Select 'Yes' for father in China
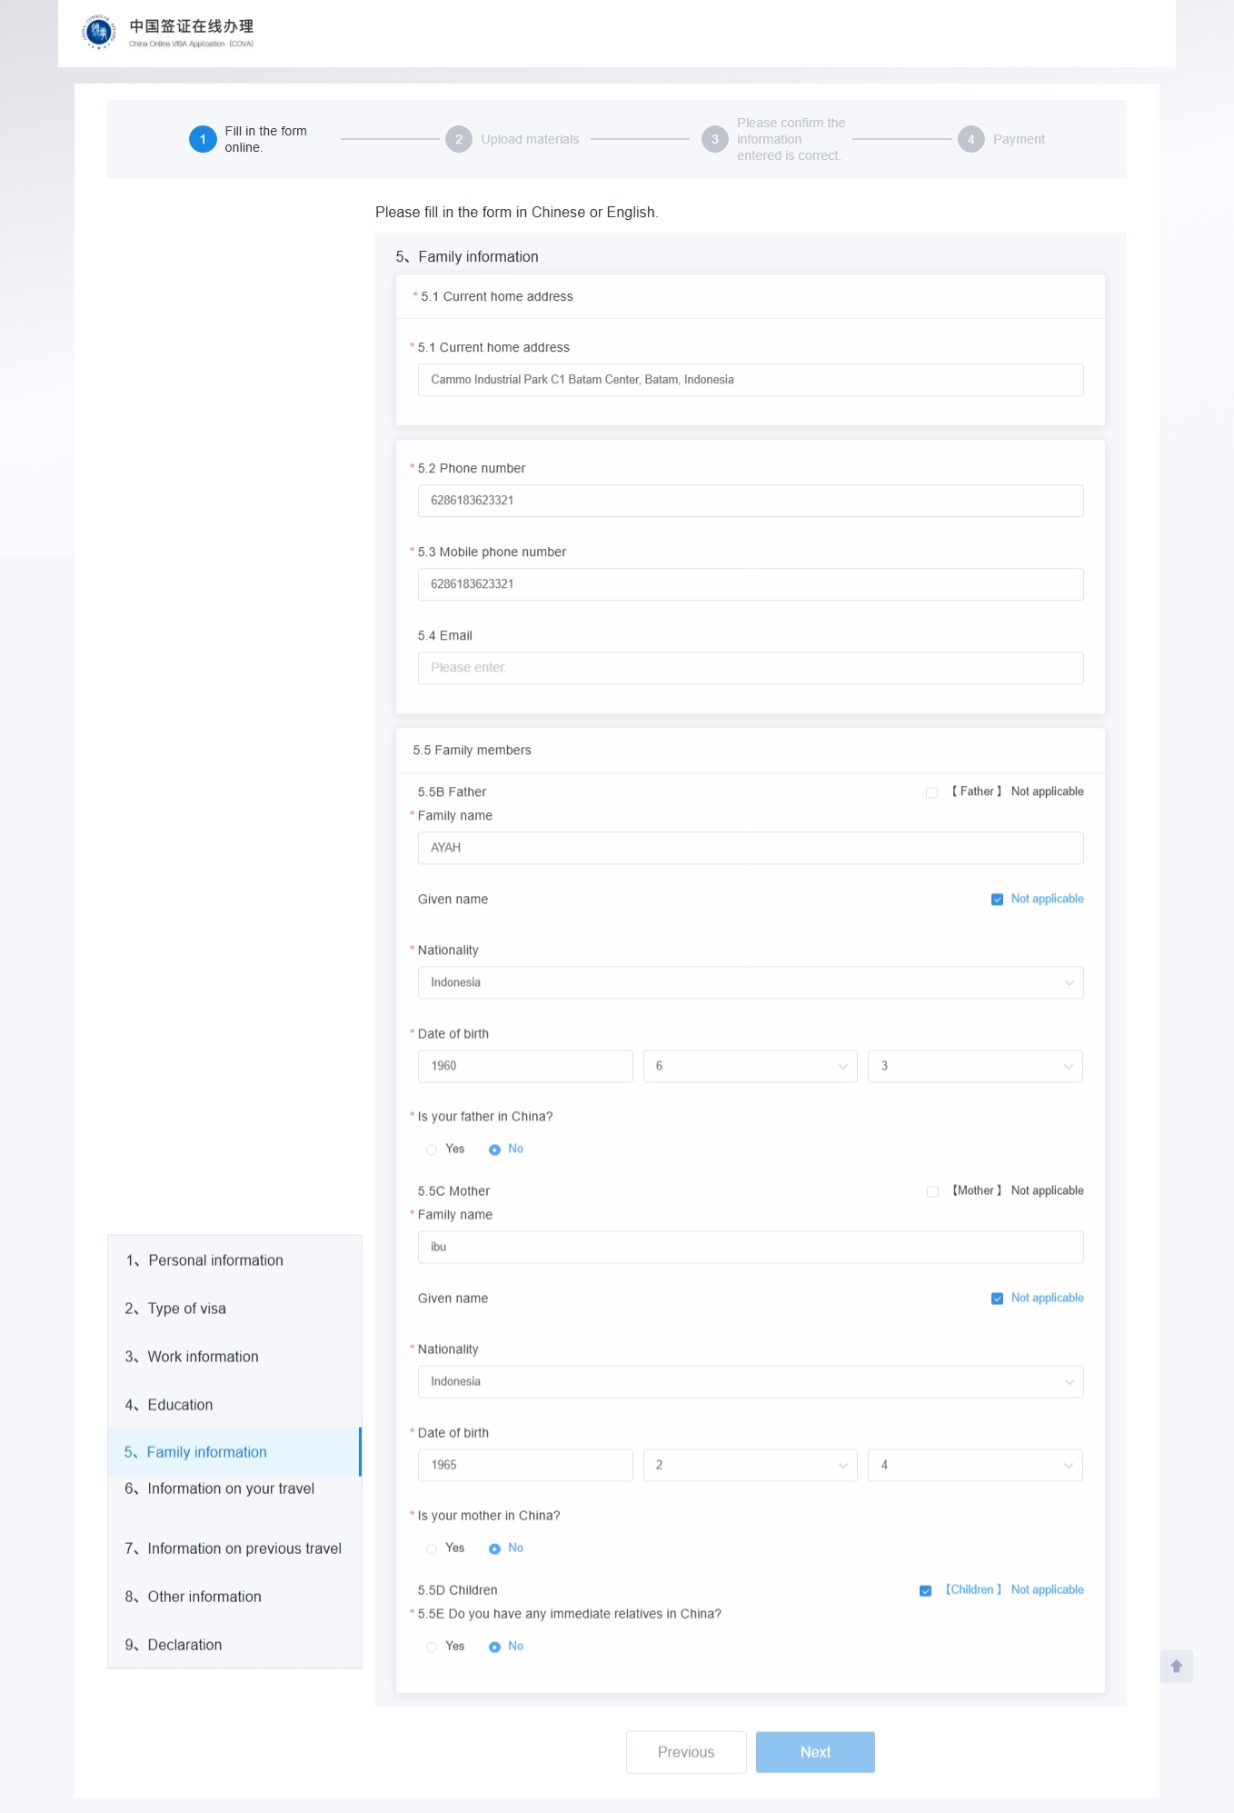Image resolution: width=1234 pixels, height=1813 pixels. [432, 1149]
